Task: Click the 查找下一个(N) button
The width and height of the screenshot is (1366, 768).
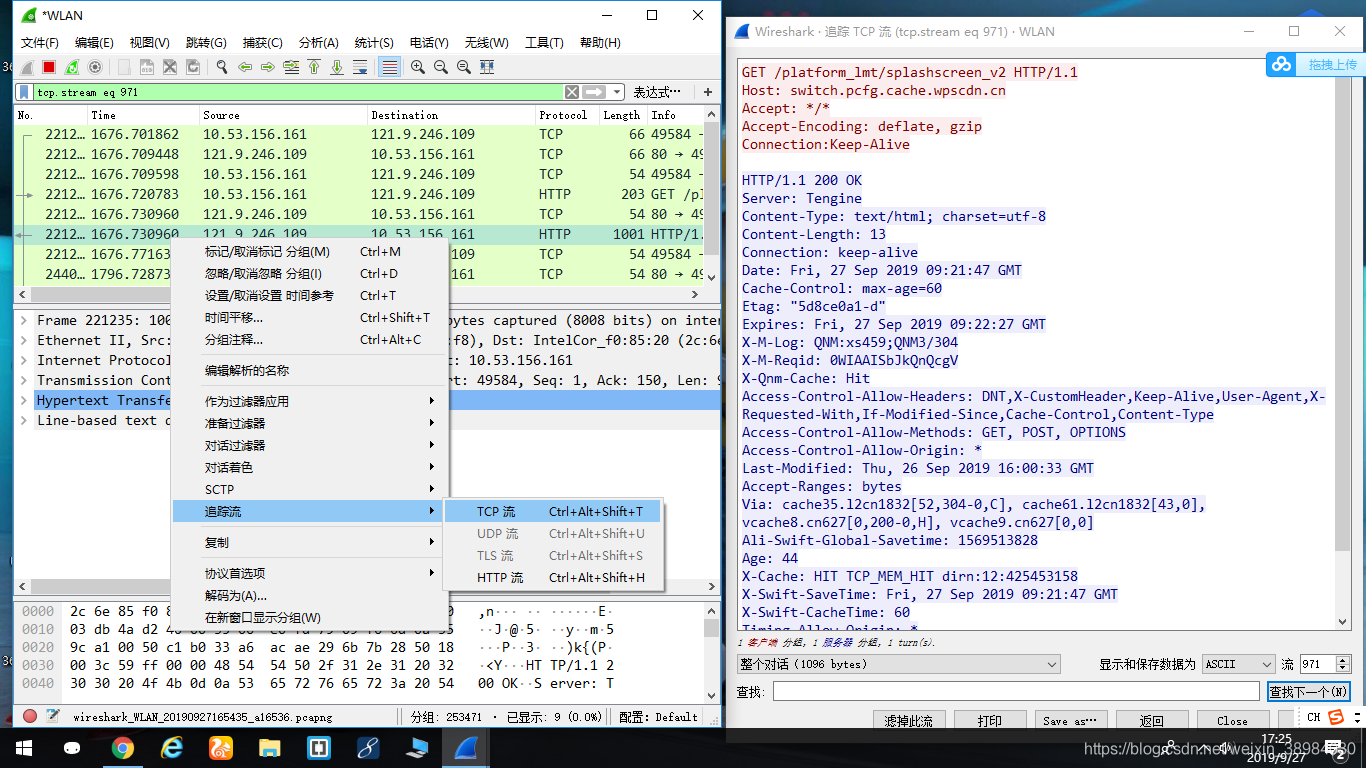Action: pos(1309,691)
